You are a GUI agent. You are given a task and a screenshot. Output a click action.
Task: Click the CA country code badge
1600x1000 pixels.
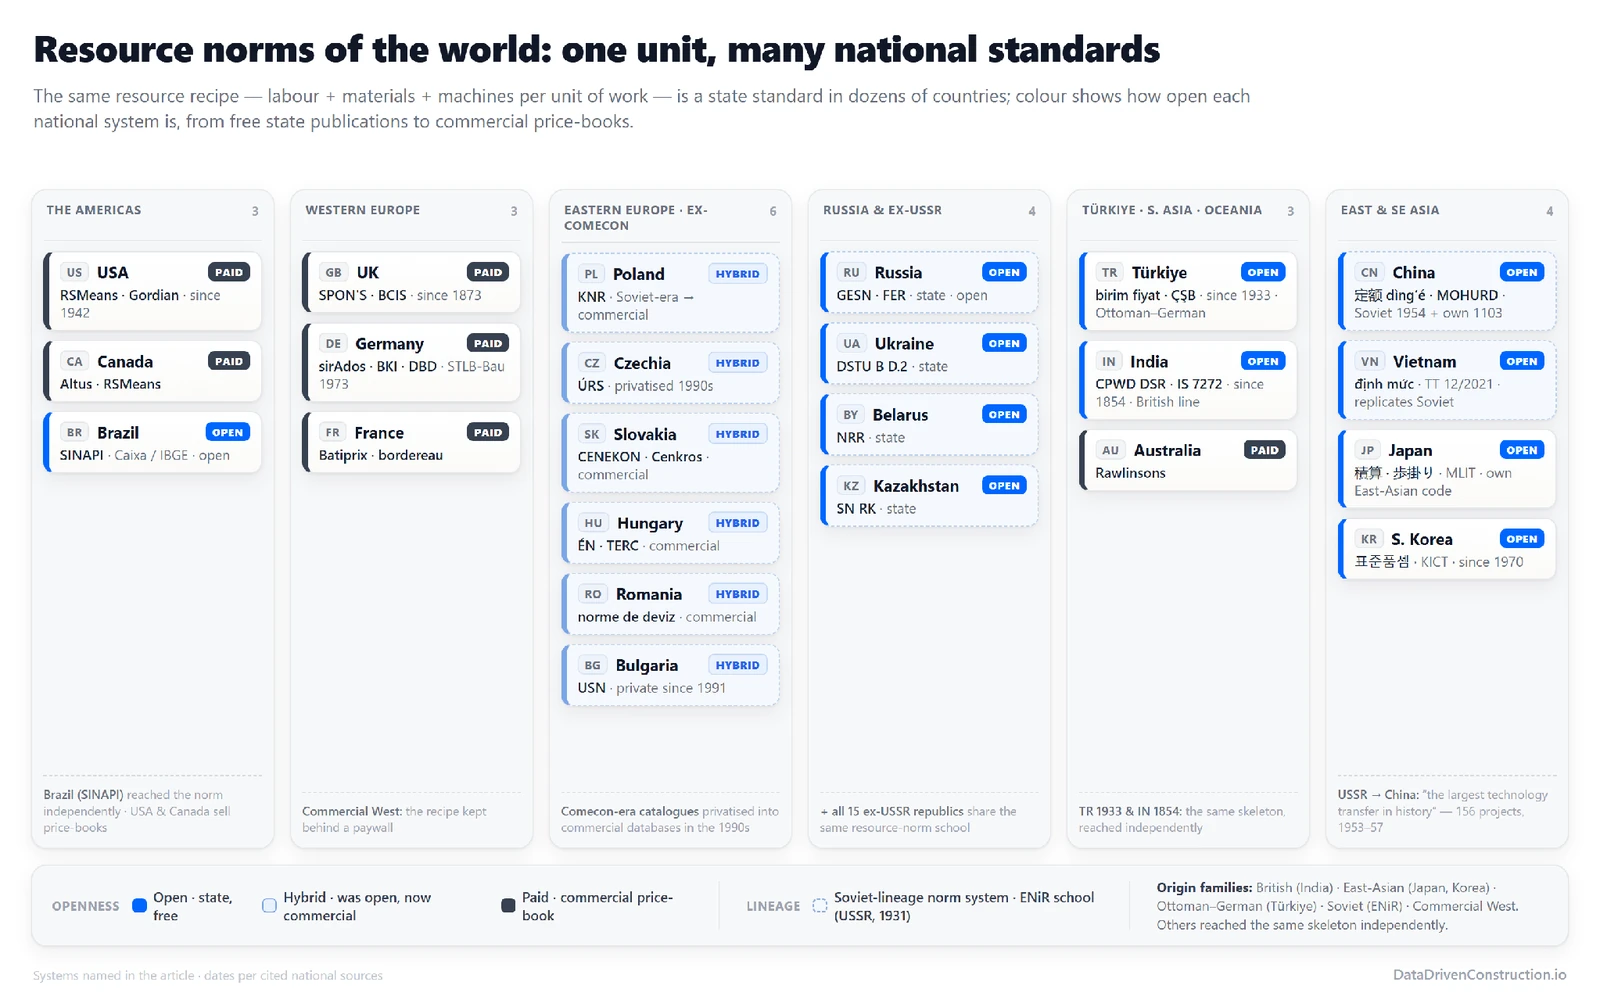[x=74, y=361]
